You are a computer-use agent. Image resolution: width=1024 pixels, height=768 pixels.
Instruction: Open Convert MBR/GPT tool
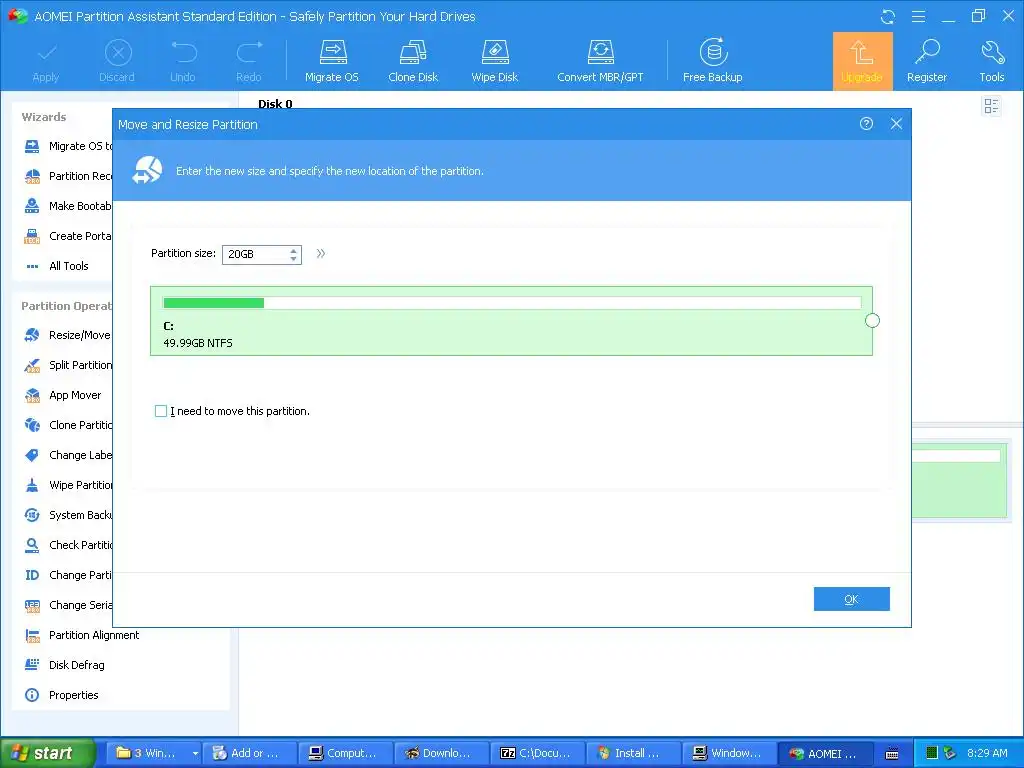coord(600,61)
